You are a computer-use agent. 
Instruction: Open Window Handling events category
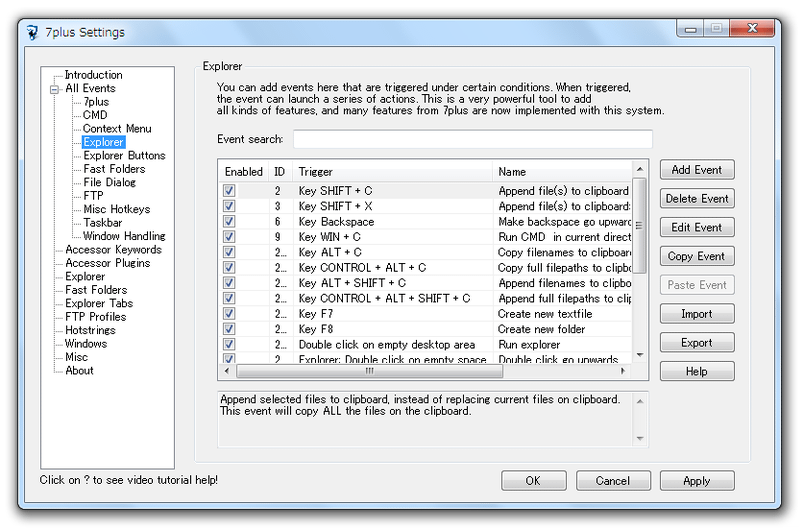(x=124, y=236)
